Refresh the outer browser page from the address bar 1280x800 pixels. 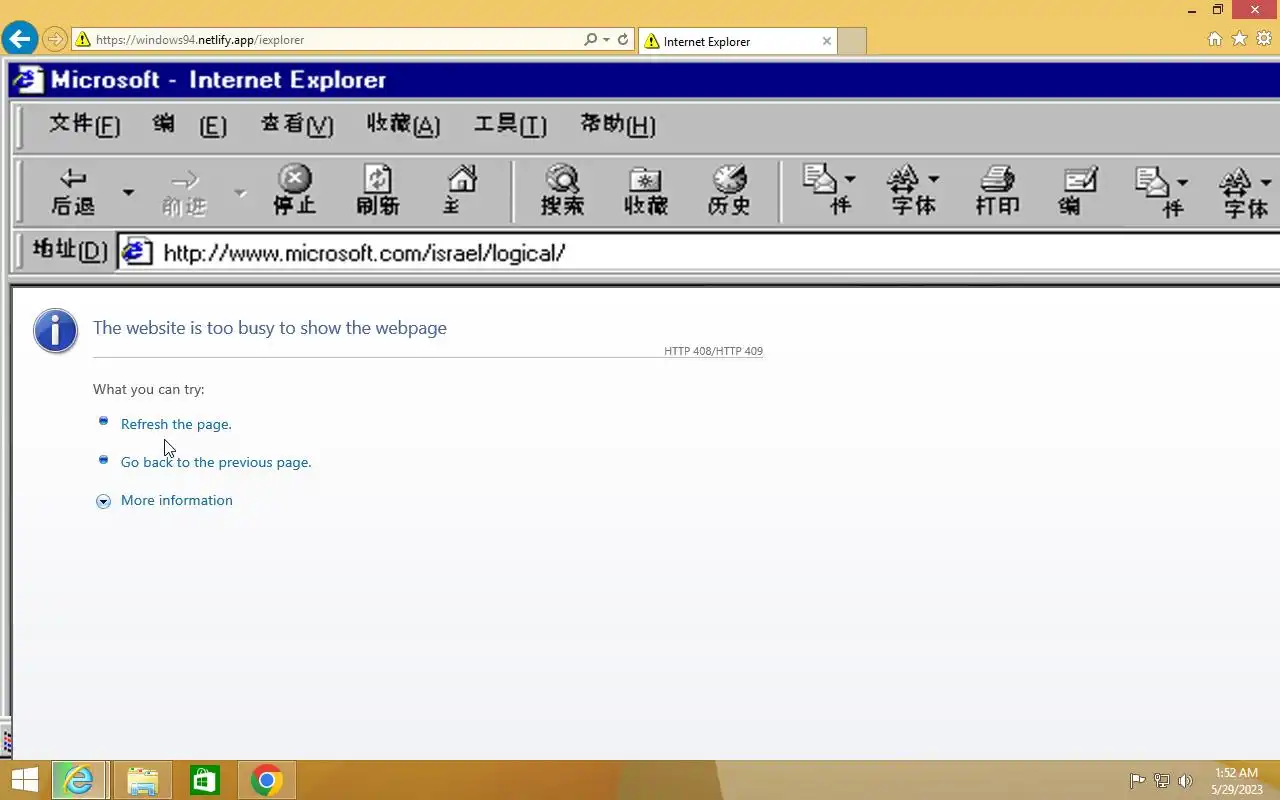click(623, 40)
